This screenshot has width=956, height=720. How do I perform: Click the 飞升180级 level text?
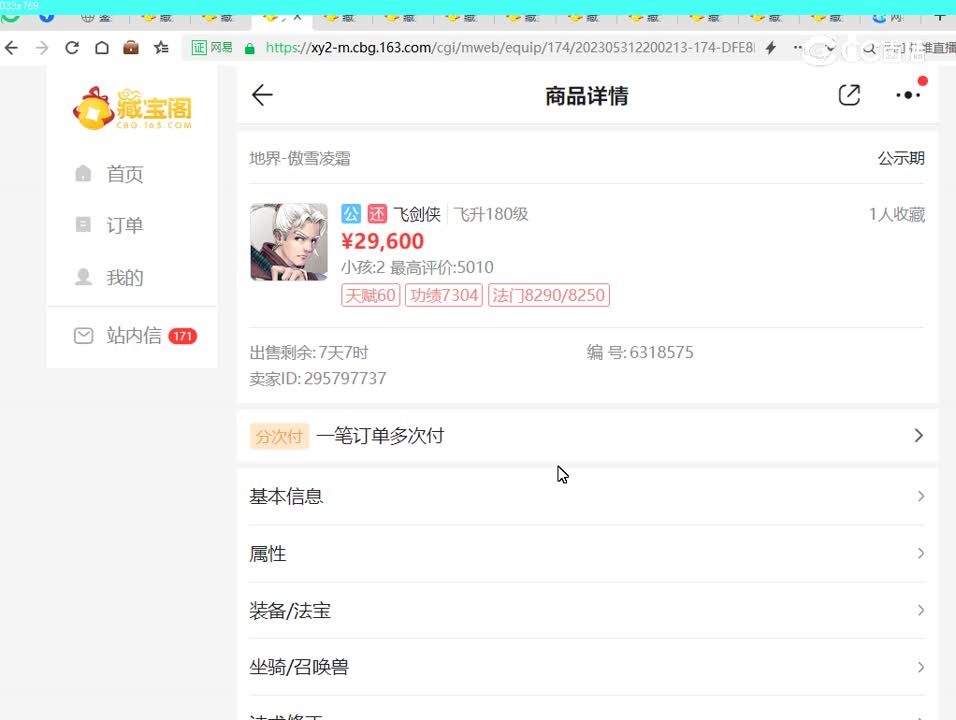pyautogui.click(x=491, y=214)
